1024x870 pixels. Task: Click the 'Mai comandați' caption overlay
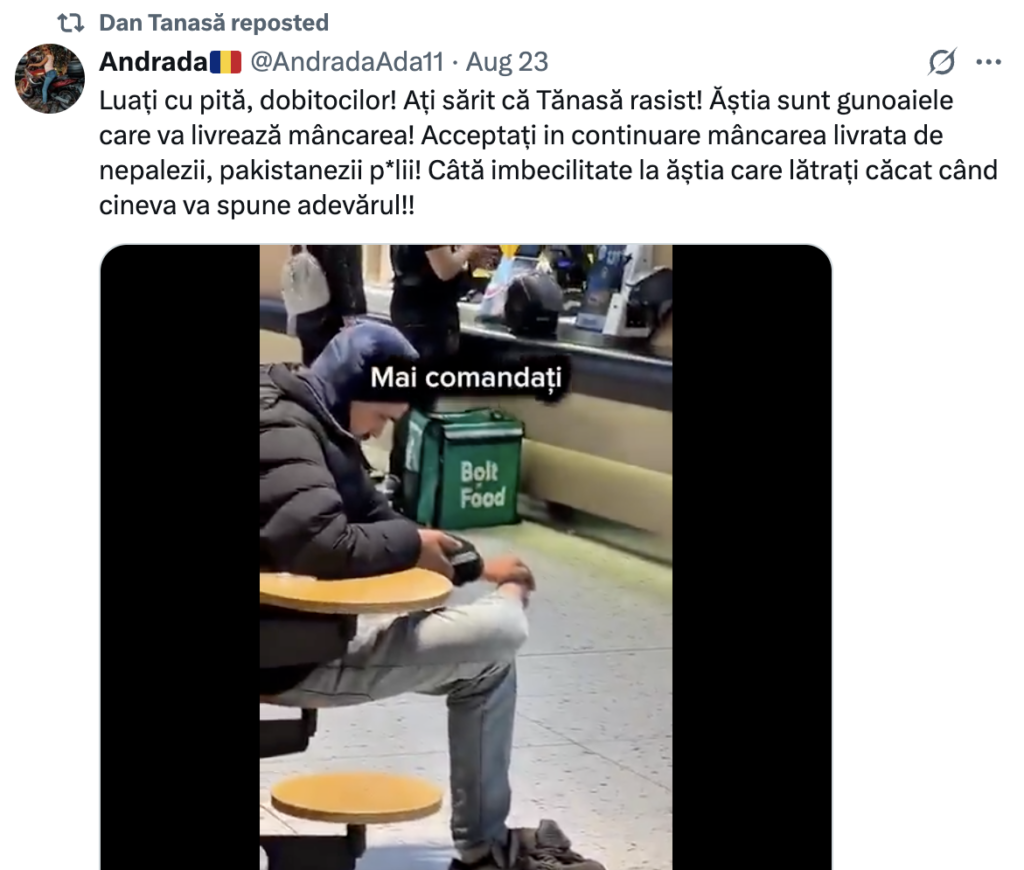coord(466,378)
